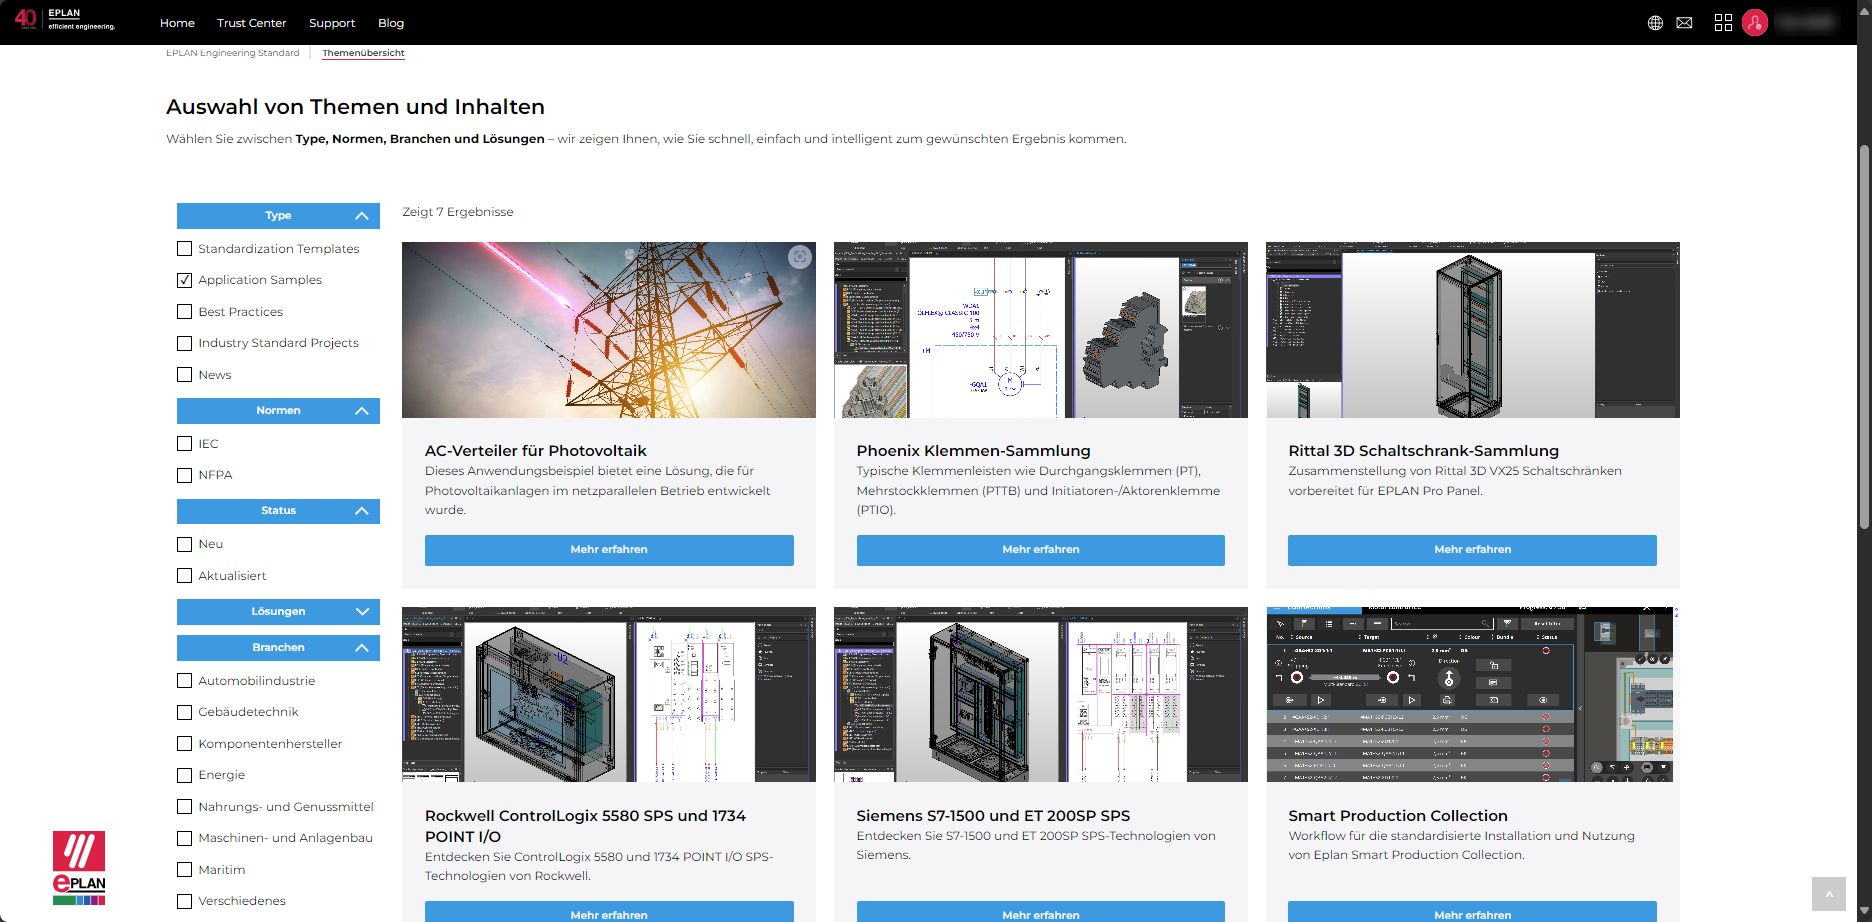The image size is (1872, 922).
Task: Click Mehr erfahren under Rittal 3D Schaltschrank-Sammlung
Action: 1472,550
